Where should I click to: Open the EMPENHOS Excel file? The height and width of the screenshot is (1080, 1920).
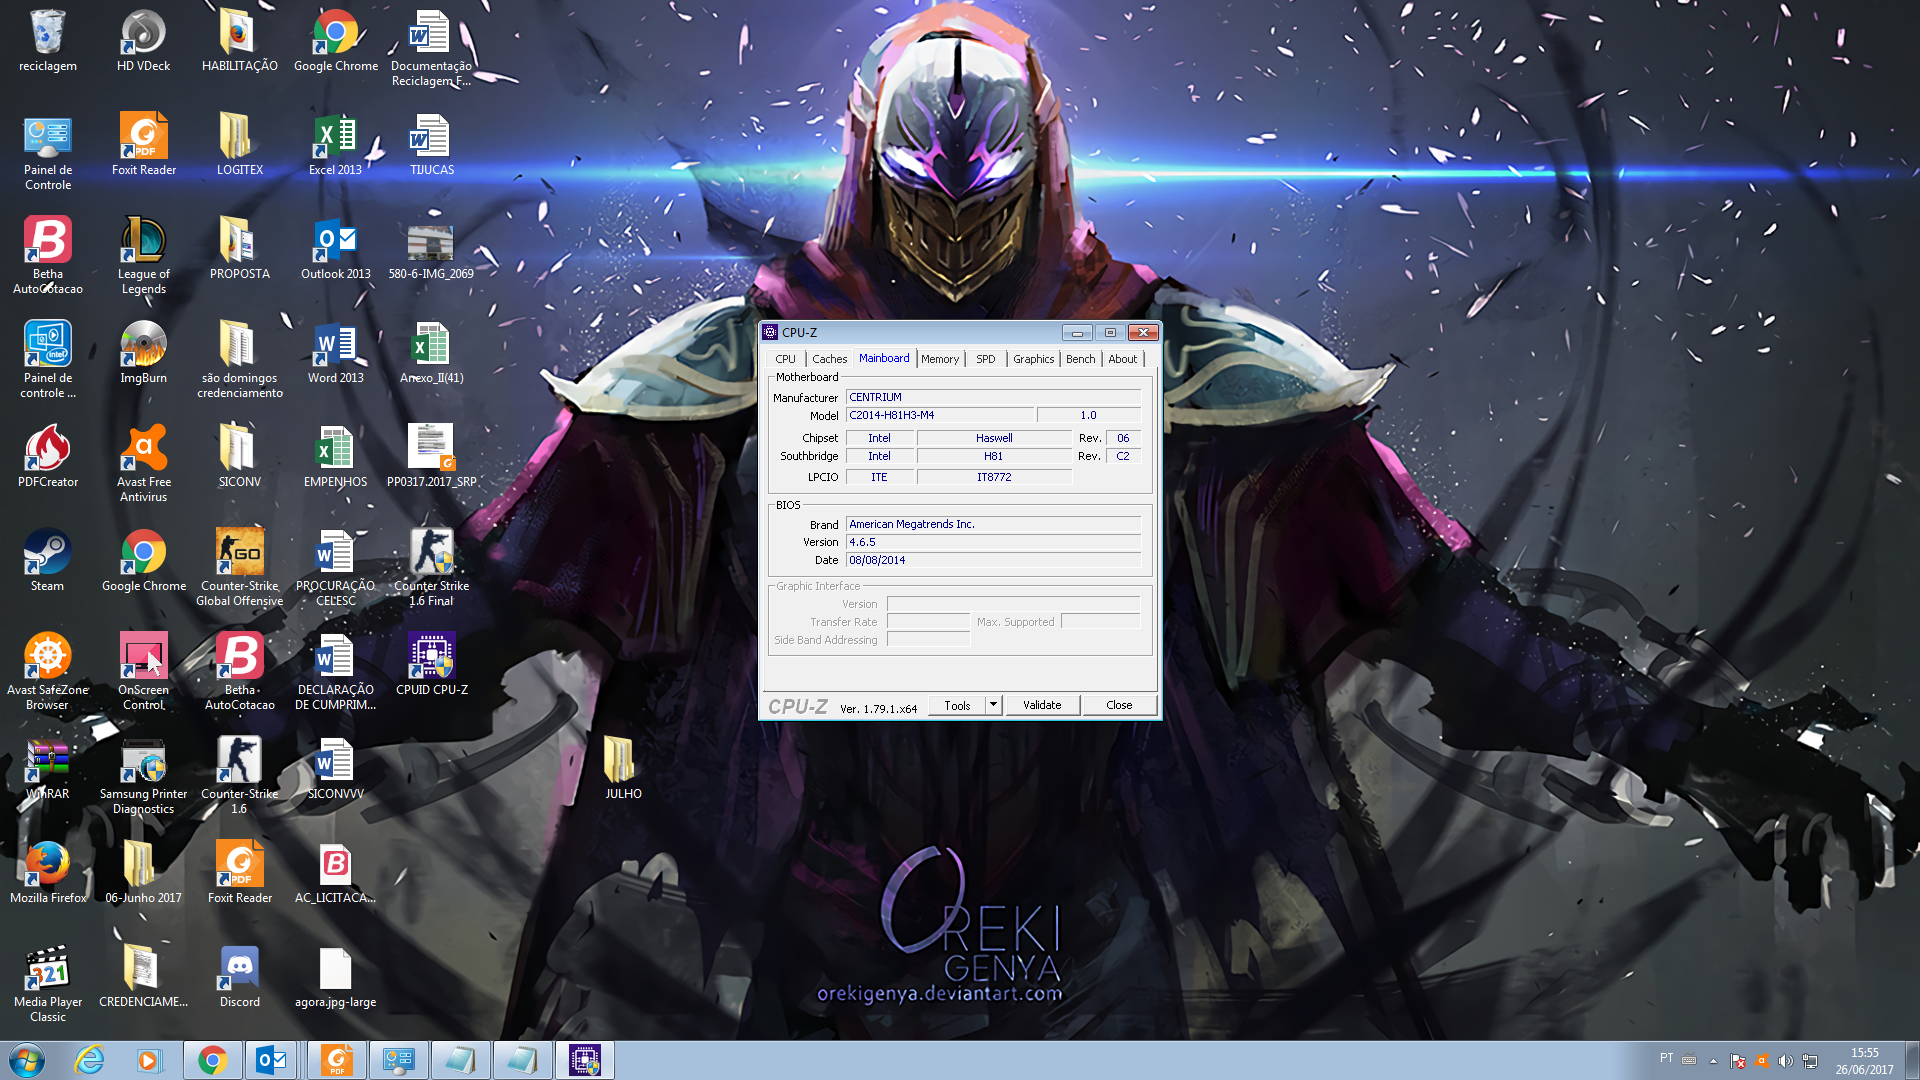[336, 455]
